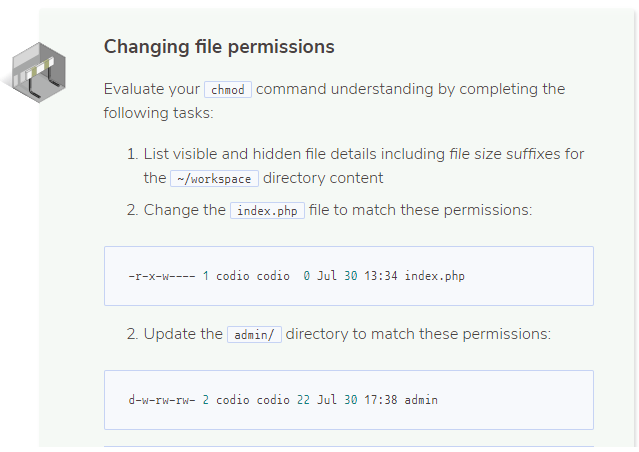Click the index.php filename inside the code block
This screenshot has width=639, height=452.
[x=434, y=276]
